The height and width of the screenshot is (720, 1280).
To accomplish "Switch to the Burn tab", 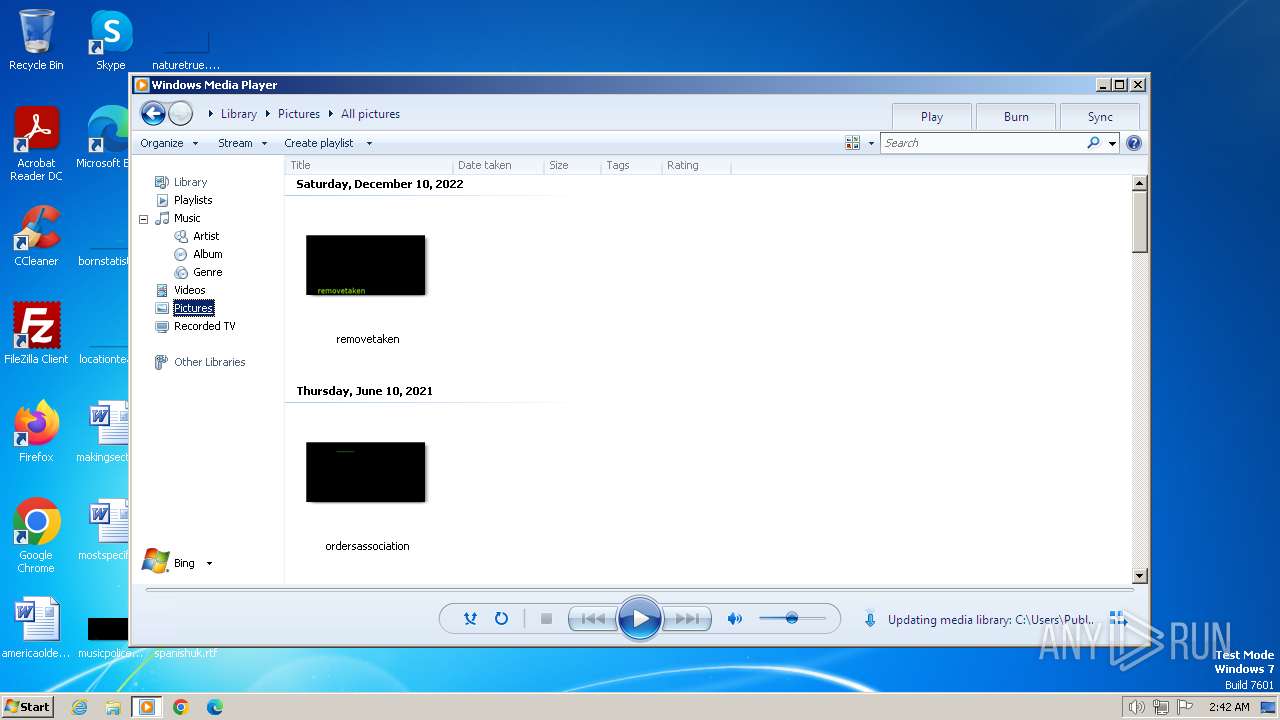I will coord(1016,116).
